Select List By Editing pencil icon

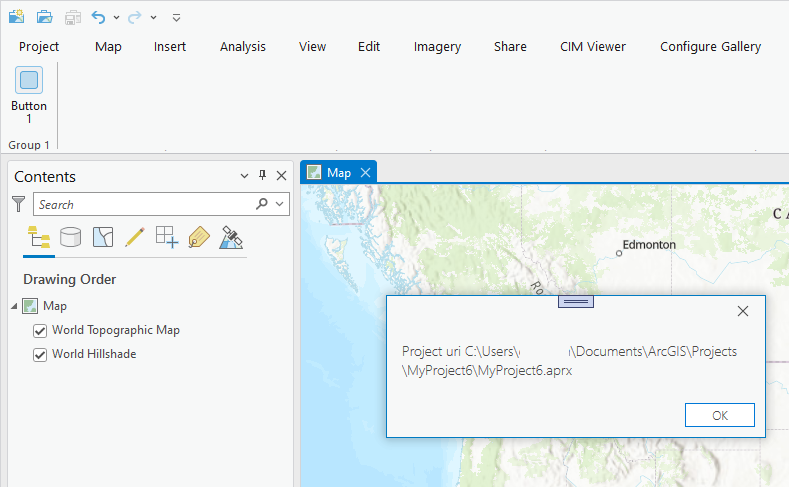coord(135,237)
